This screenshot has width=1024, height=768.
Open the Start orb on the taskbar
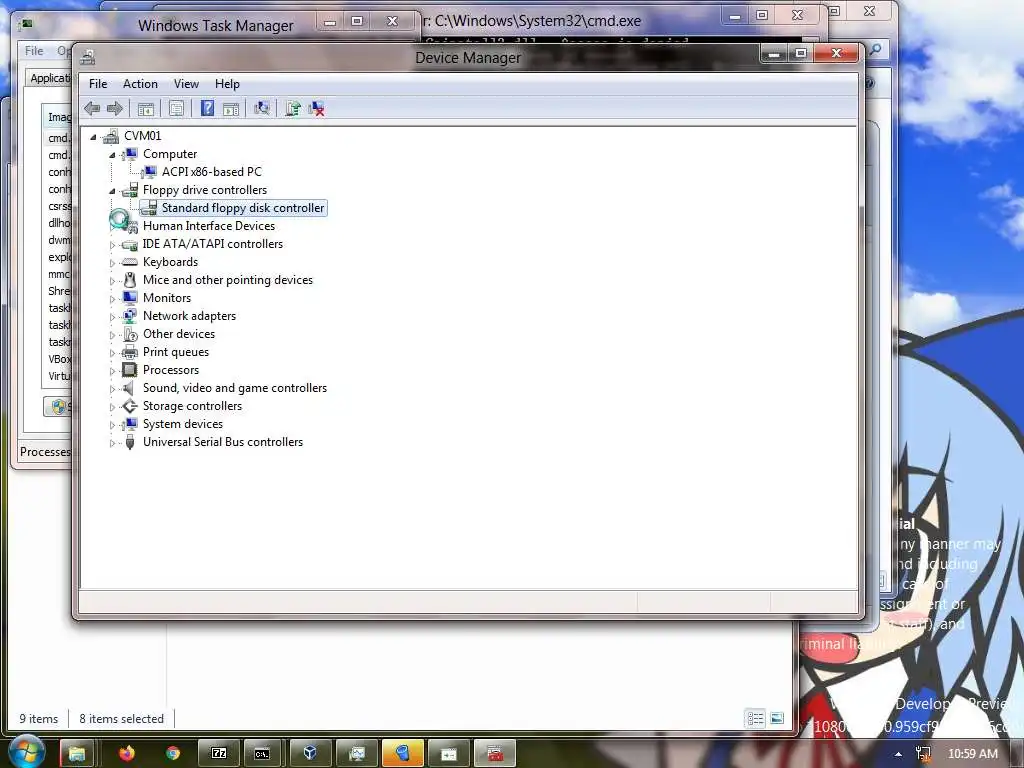(x=27, y=752)
